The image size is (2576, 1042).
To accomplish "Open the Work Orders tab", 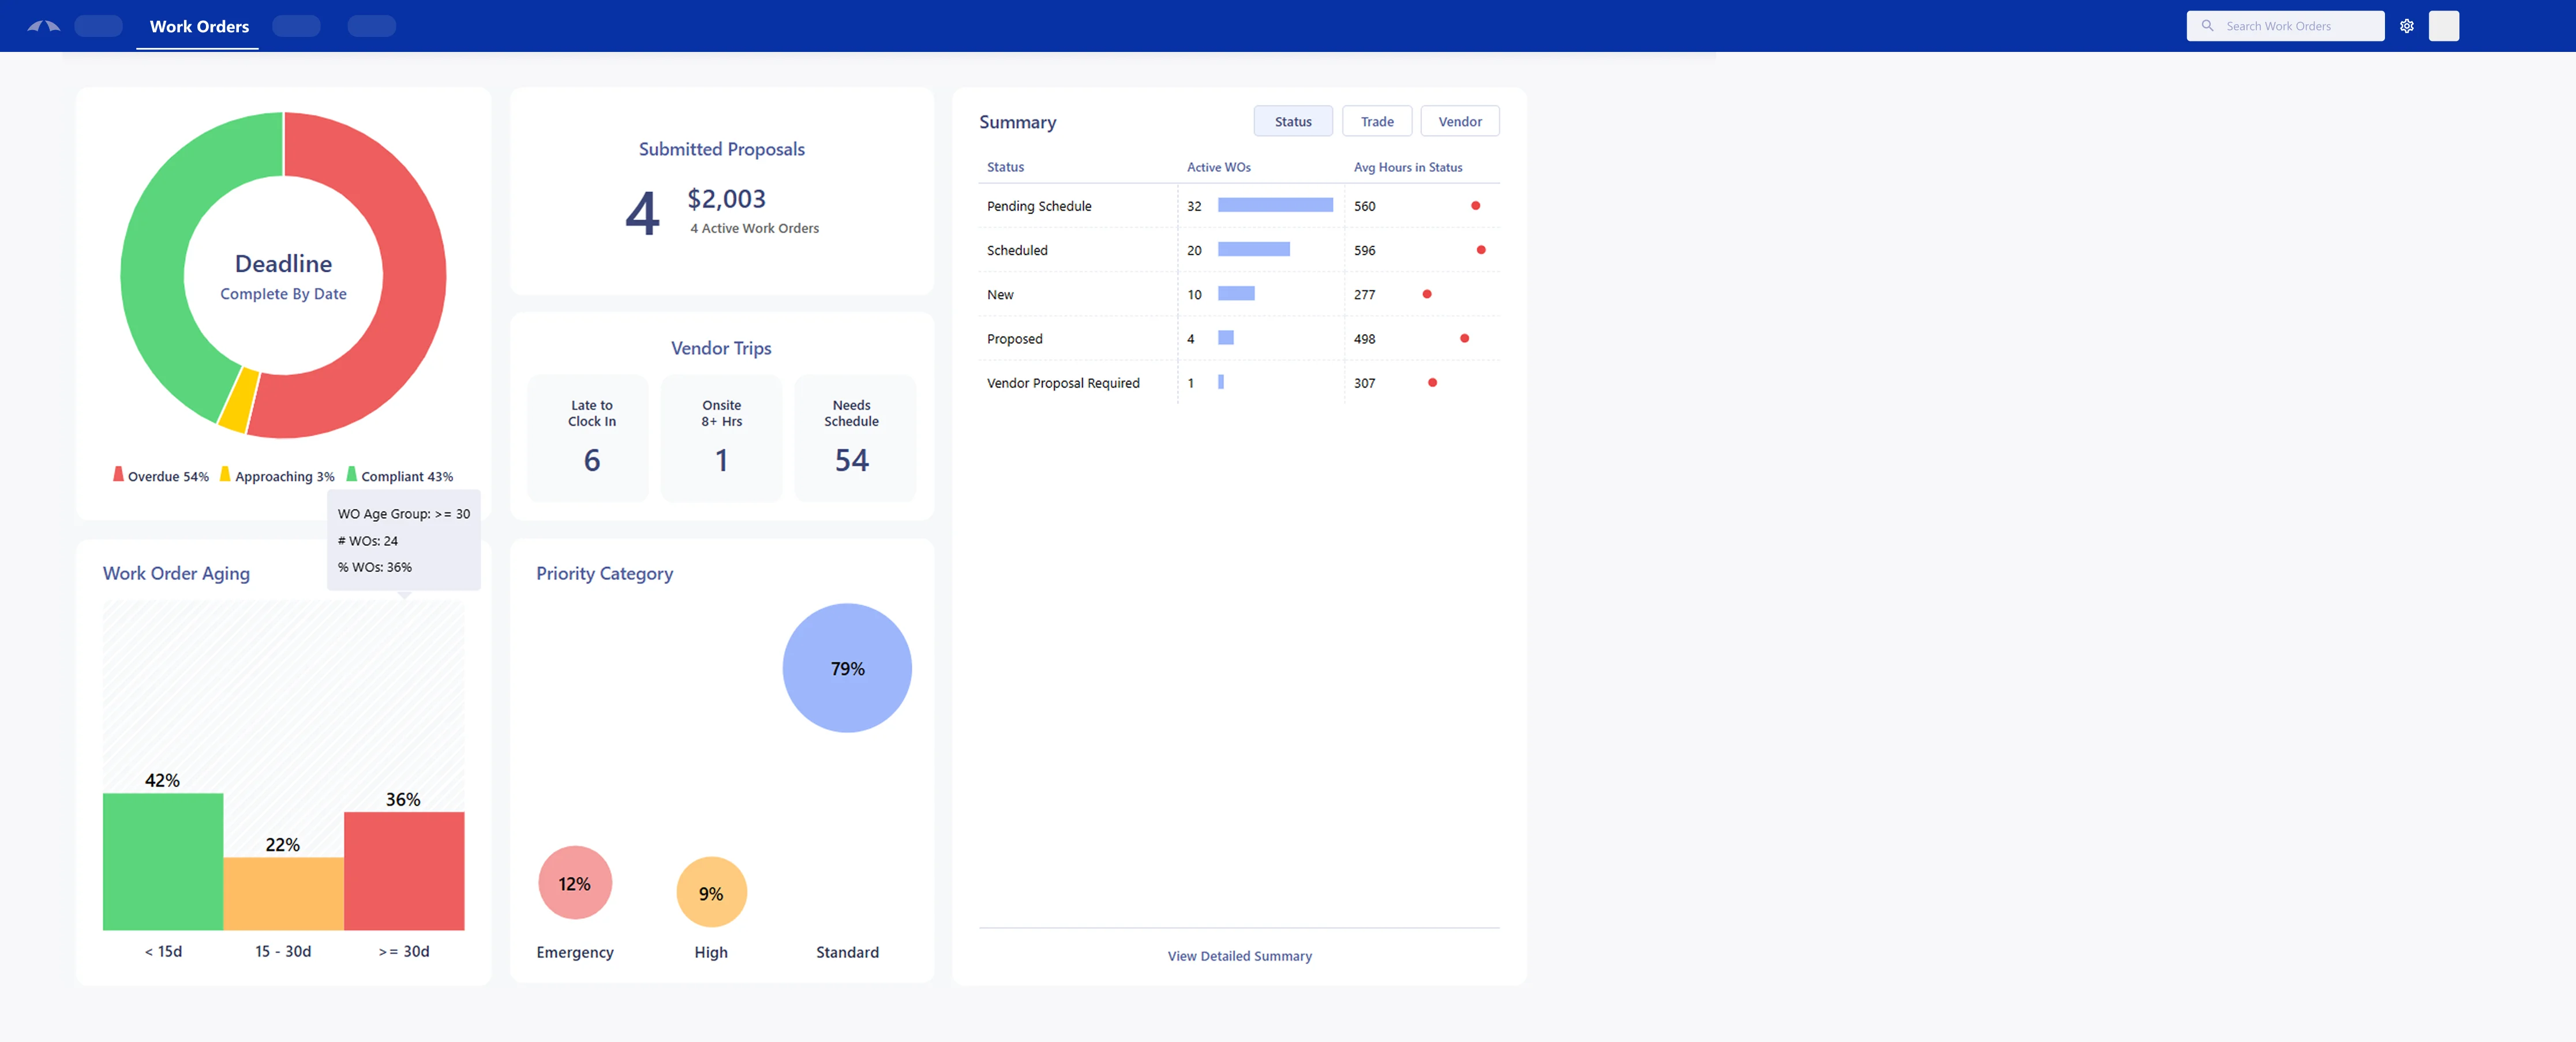I will pos(199,26).
